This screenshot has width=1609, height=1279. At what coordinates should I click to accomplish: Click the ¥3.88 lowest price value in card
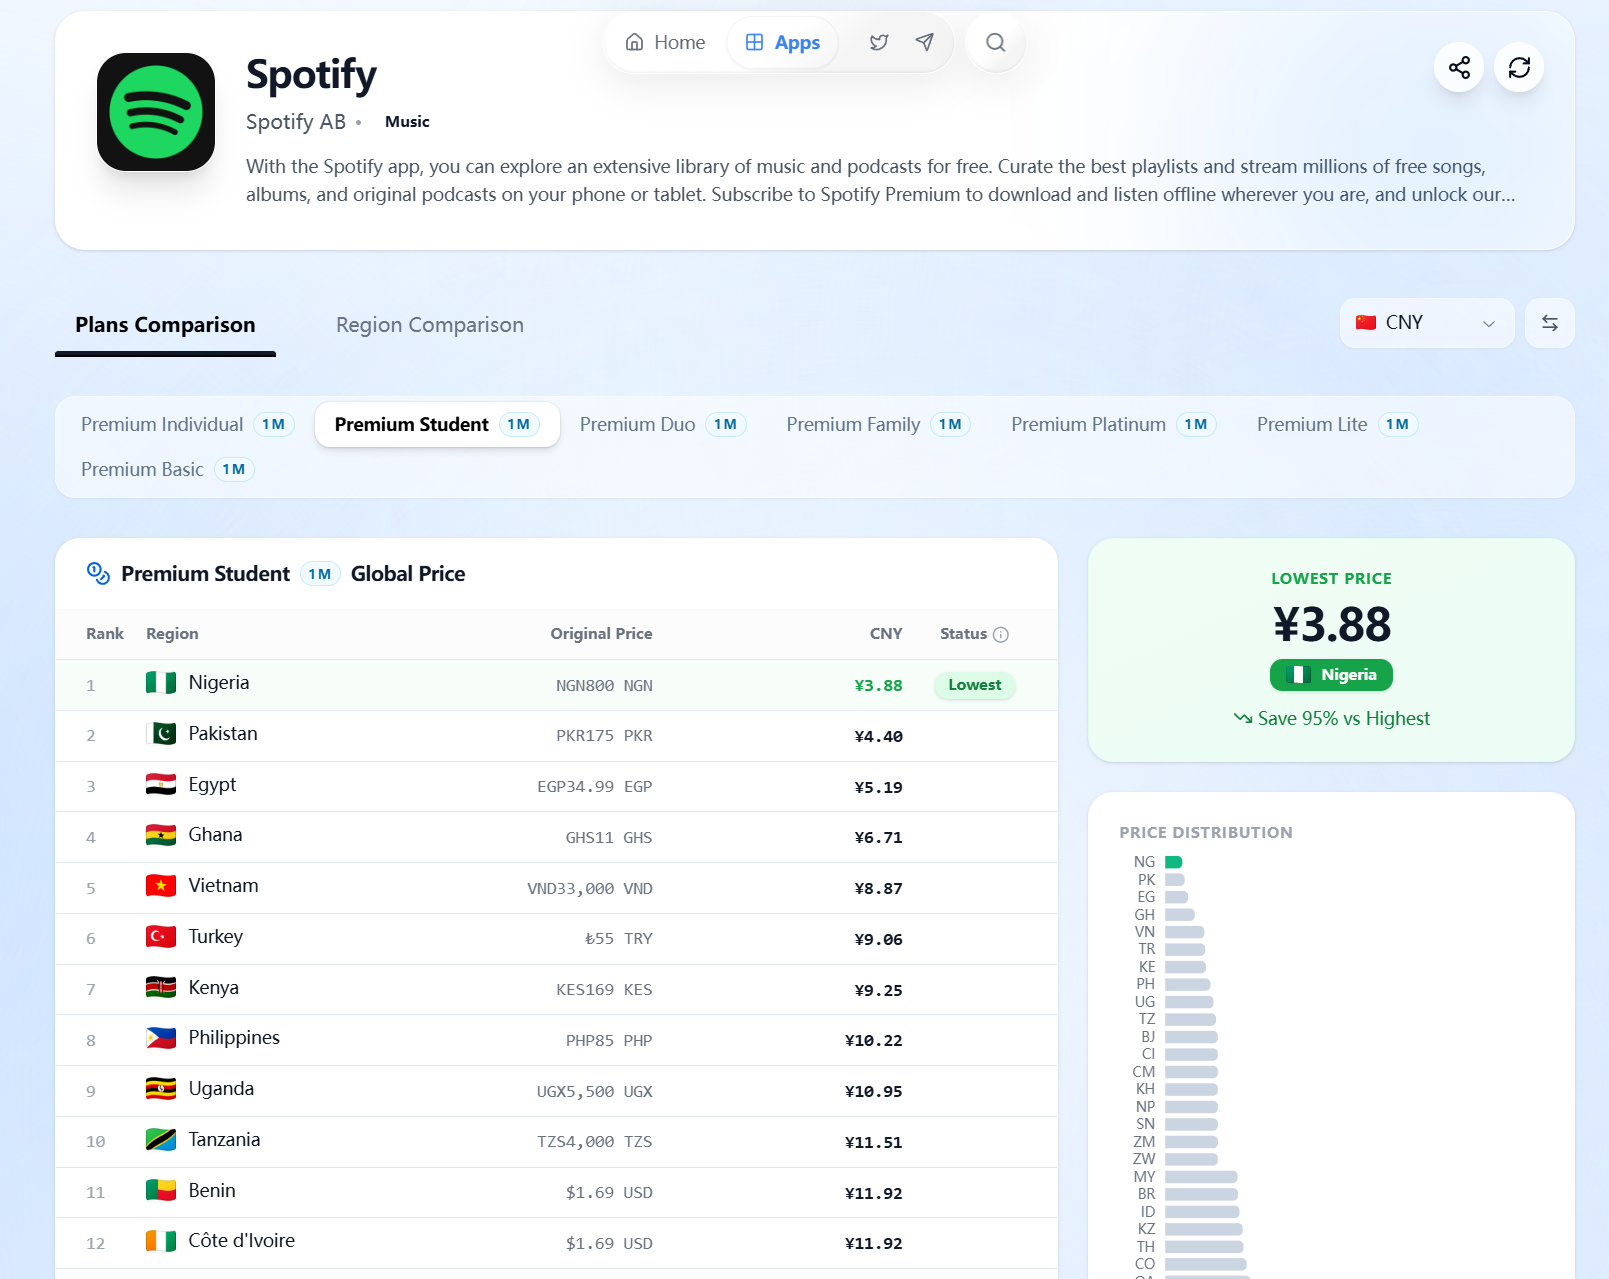(x=1331, y=625)
